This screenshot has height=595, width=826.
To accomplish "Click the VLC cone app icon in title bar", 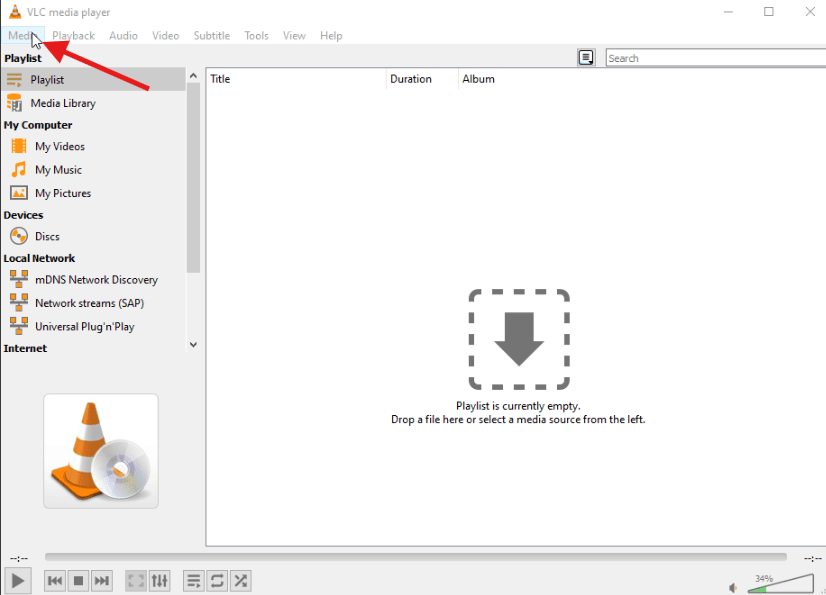I will 15,12.
